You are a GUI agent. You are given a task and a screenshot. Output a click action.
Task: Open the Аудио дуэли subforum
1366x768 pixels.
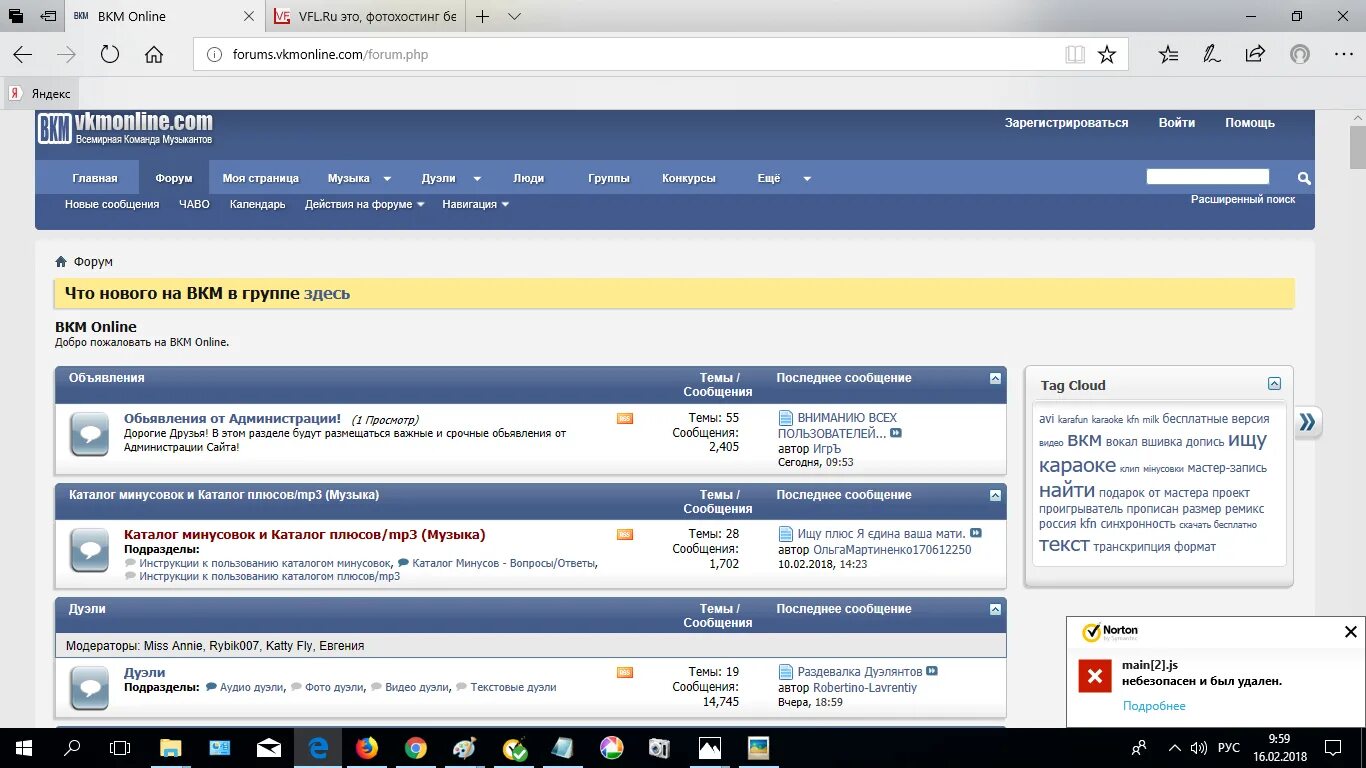pyautogui.click(x=250, y=687)
